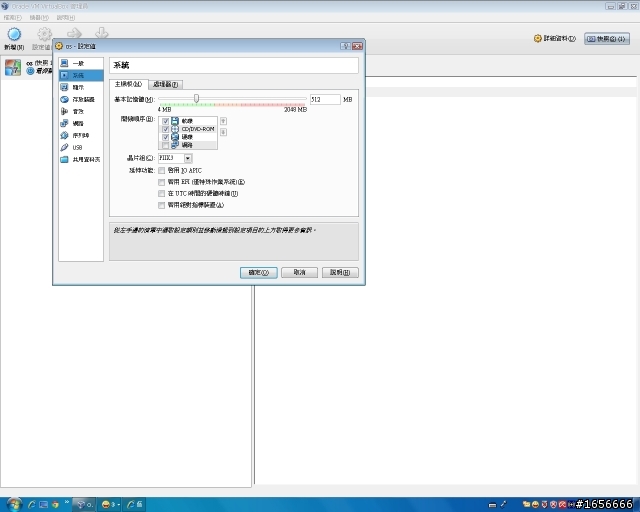640x512 pixels.
Task: Switch to the VirtualBox taskbar button
Action: tap(85, 505)
